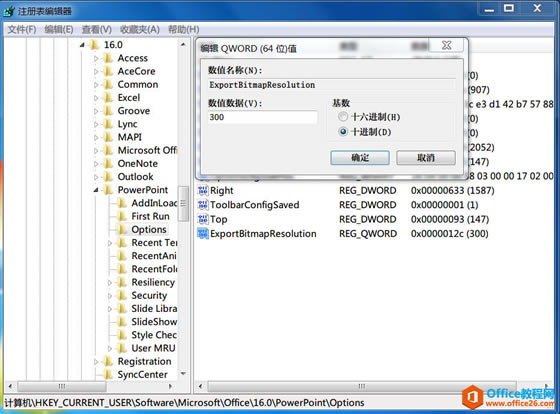Click the AceCore folder icon
Viewport: 560px width, 414px height.
(109, 71)
